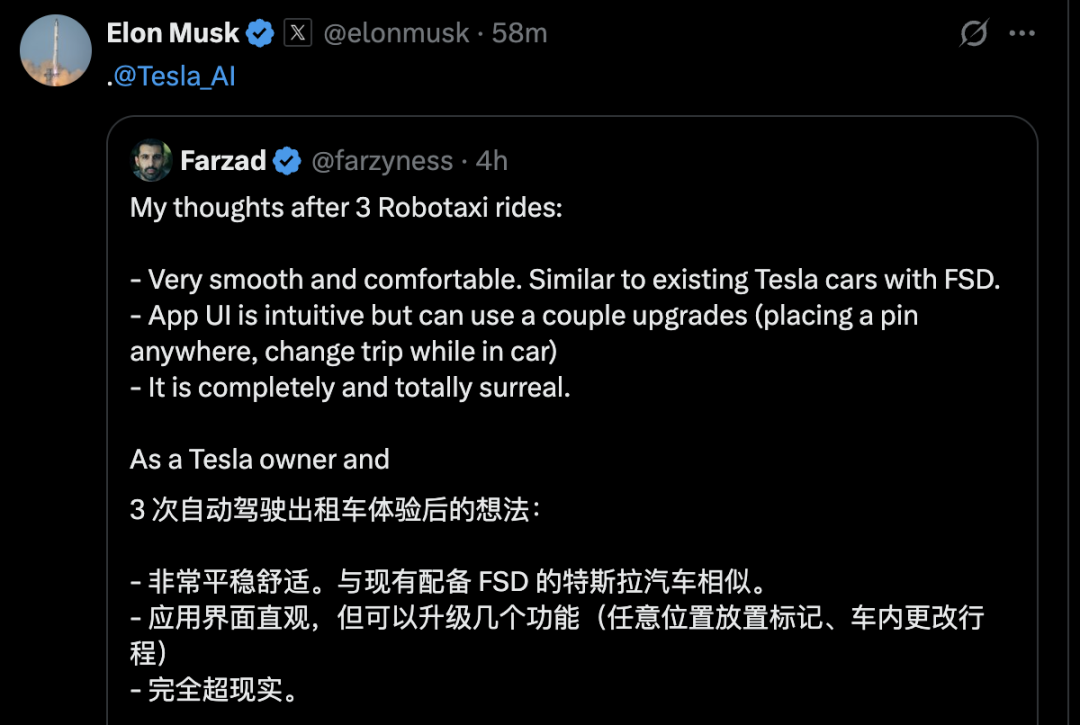
Task: Expand truncated text 'As a Tesla owner and'
Action: coord(260,459)
